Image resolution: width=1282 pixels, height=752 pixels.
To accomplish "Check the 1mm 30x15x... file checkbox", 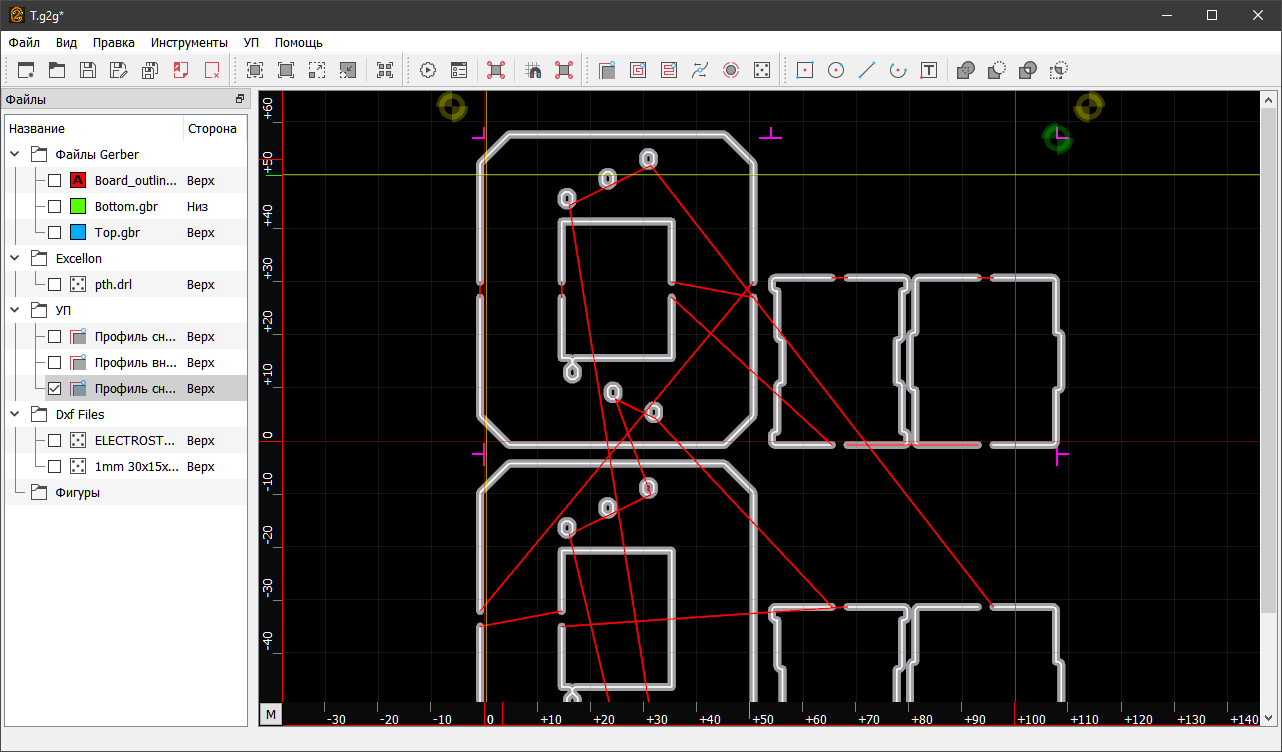I will click(x=55, y=467).
